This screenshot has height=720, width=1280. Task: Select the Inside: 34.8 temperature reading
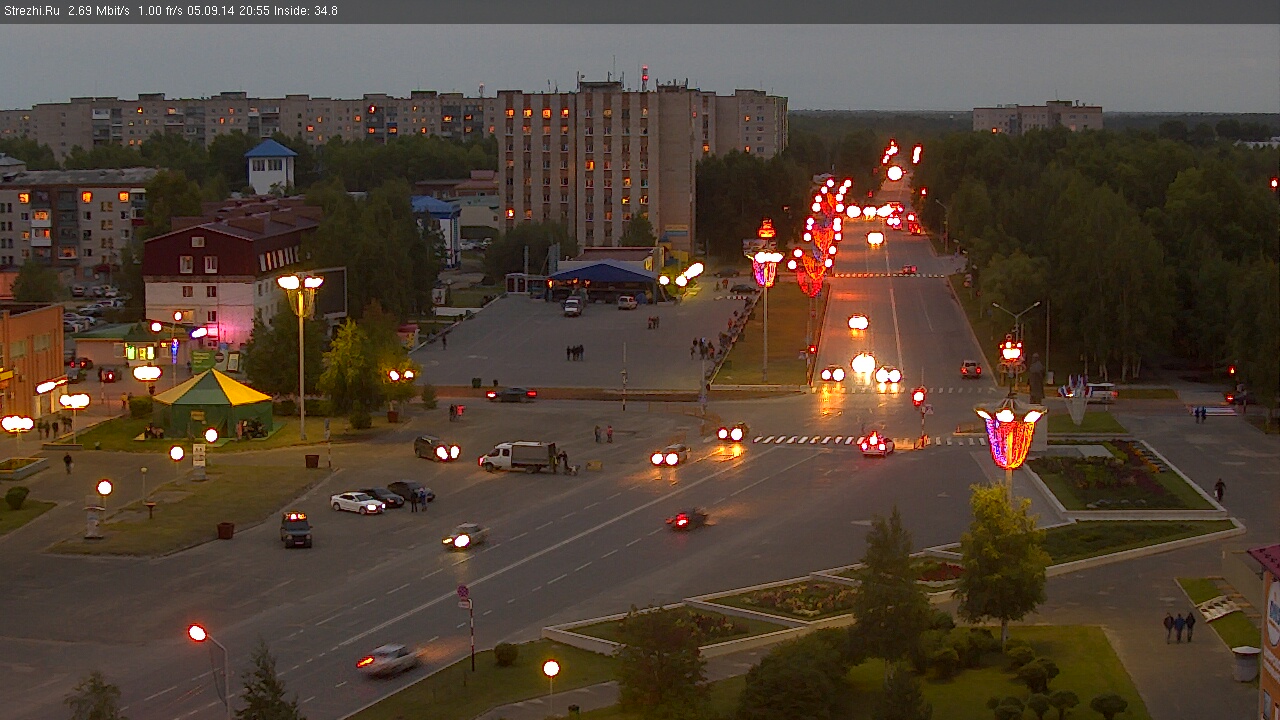click(306, 11)
